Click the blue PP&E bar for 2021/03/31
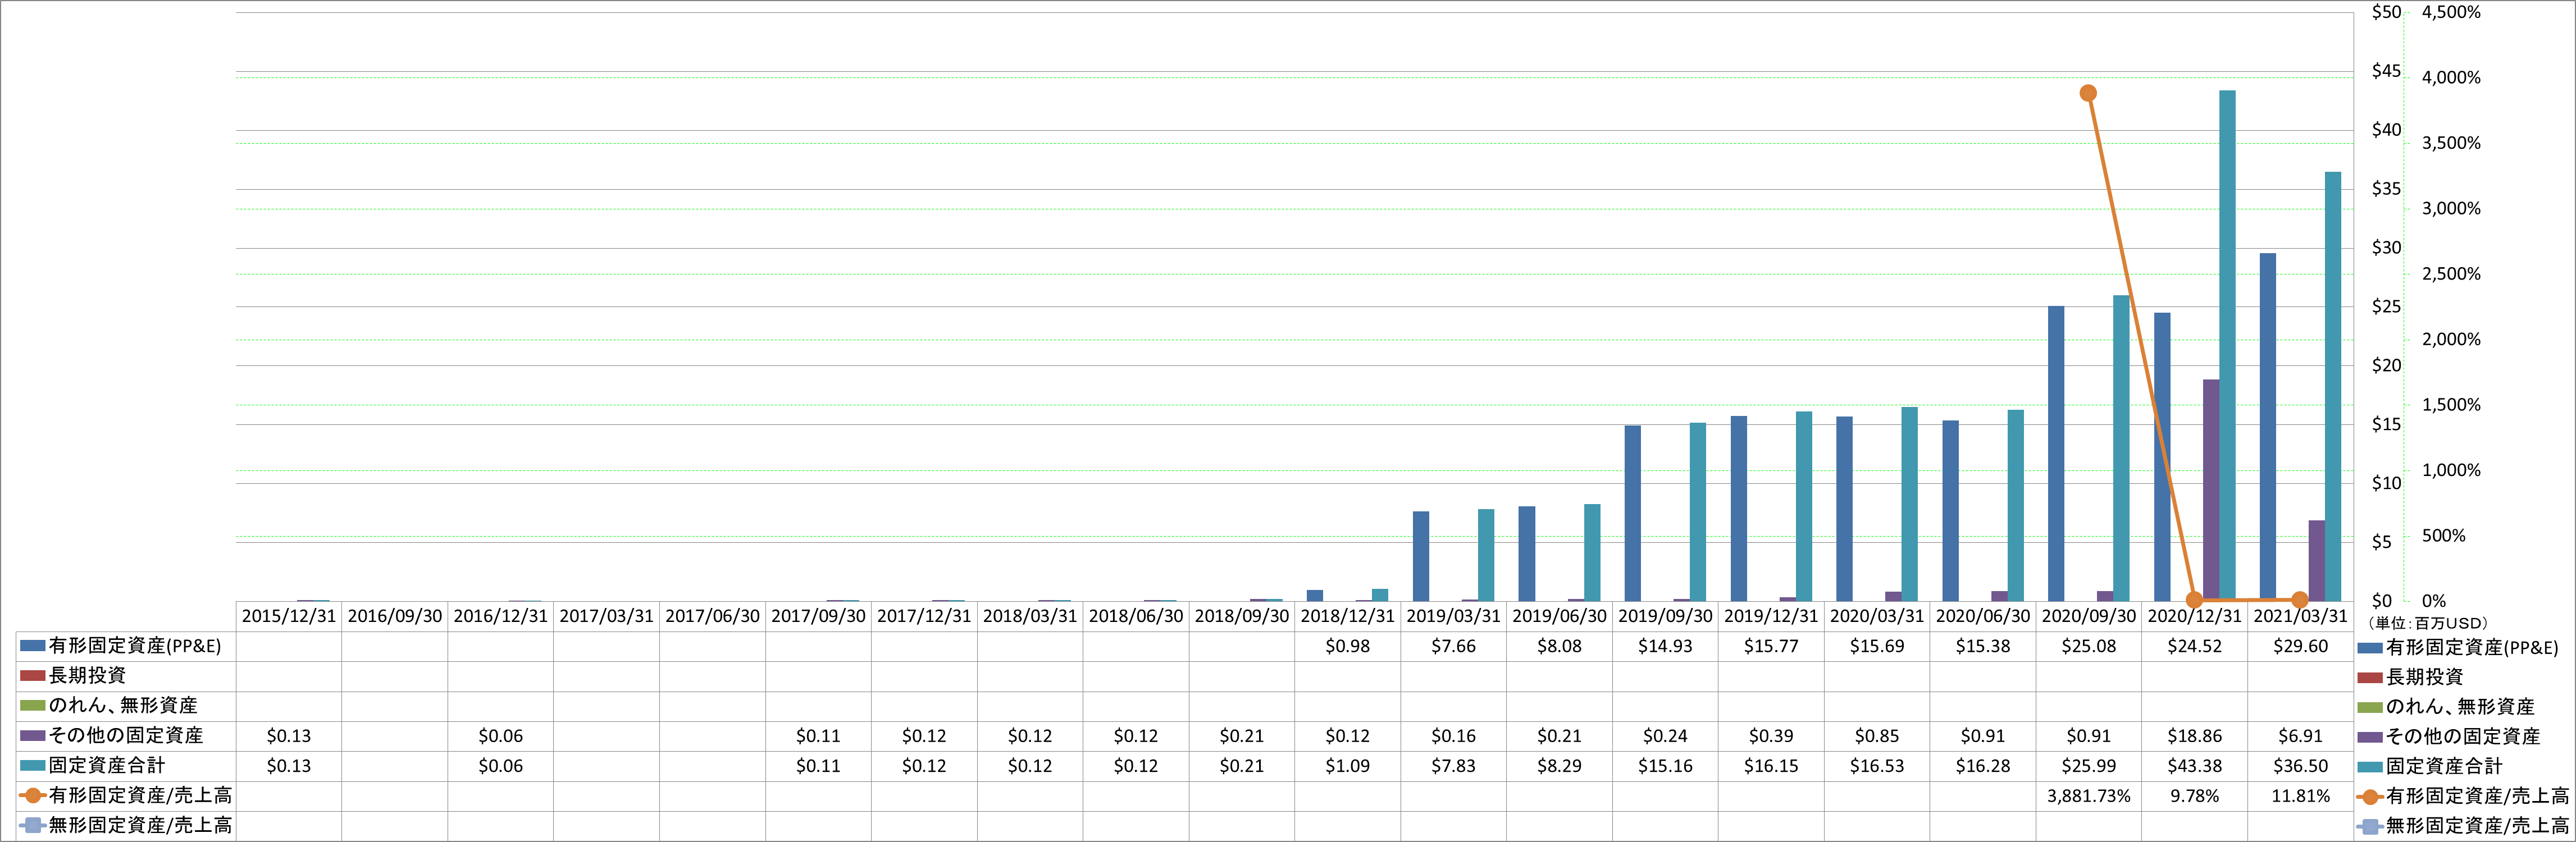Viewport: 2576px width, 842px height. pos(2268,427)
